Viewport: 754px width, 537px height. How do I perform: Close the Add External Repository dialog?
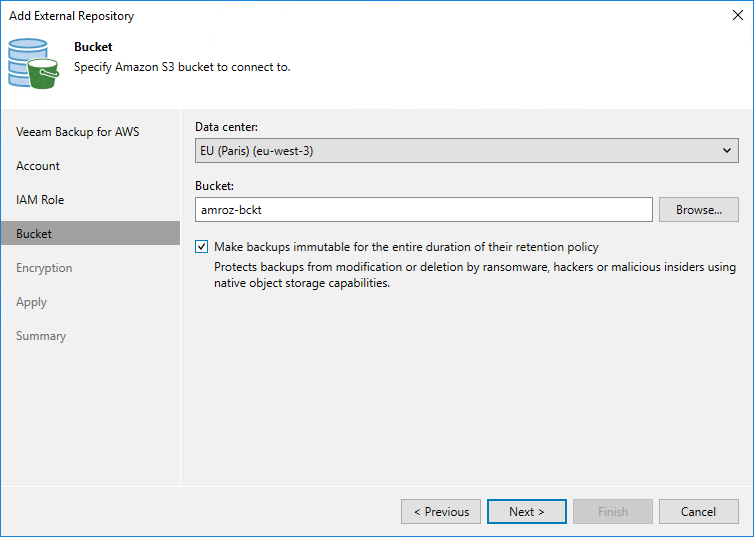[x=736, y=15]
